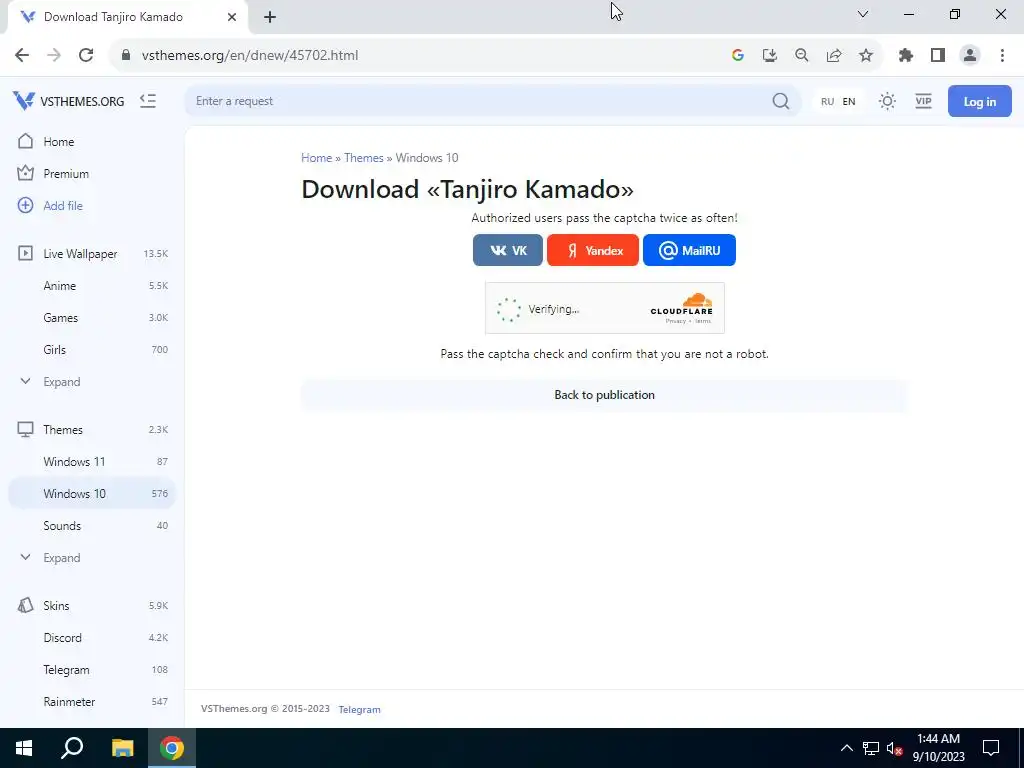Sign in with MailRU button
Screen dimensions: 1024x768
point(690,250)
